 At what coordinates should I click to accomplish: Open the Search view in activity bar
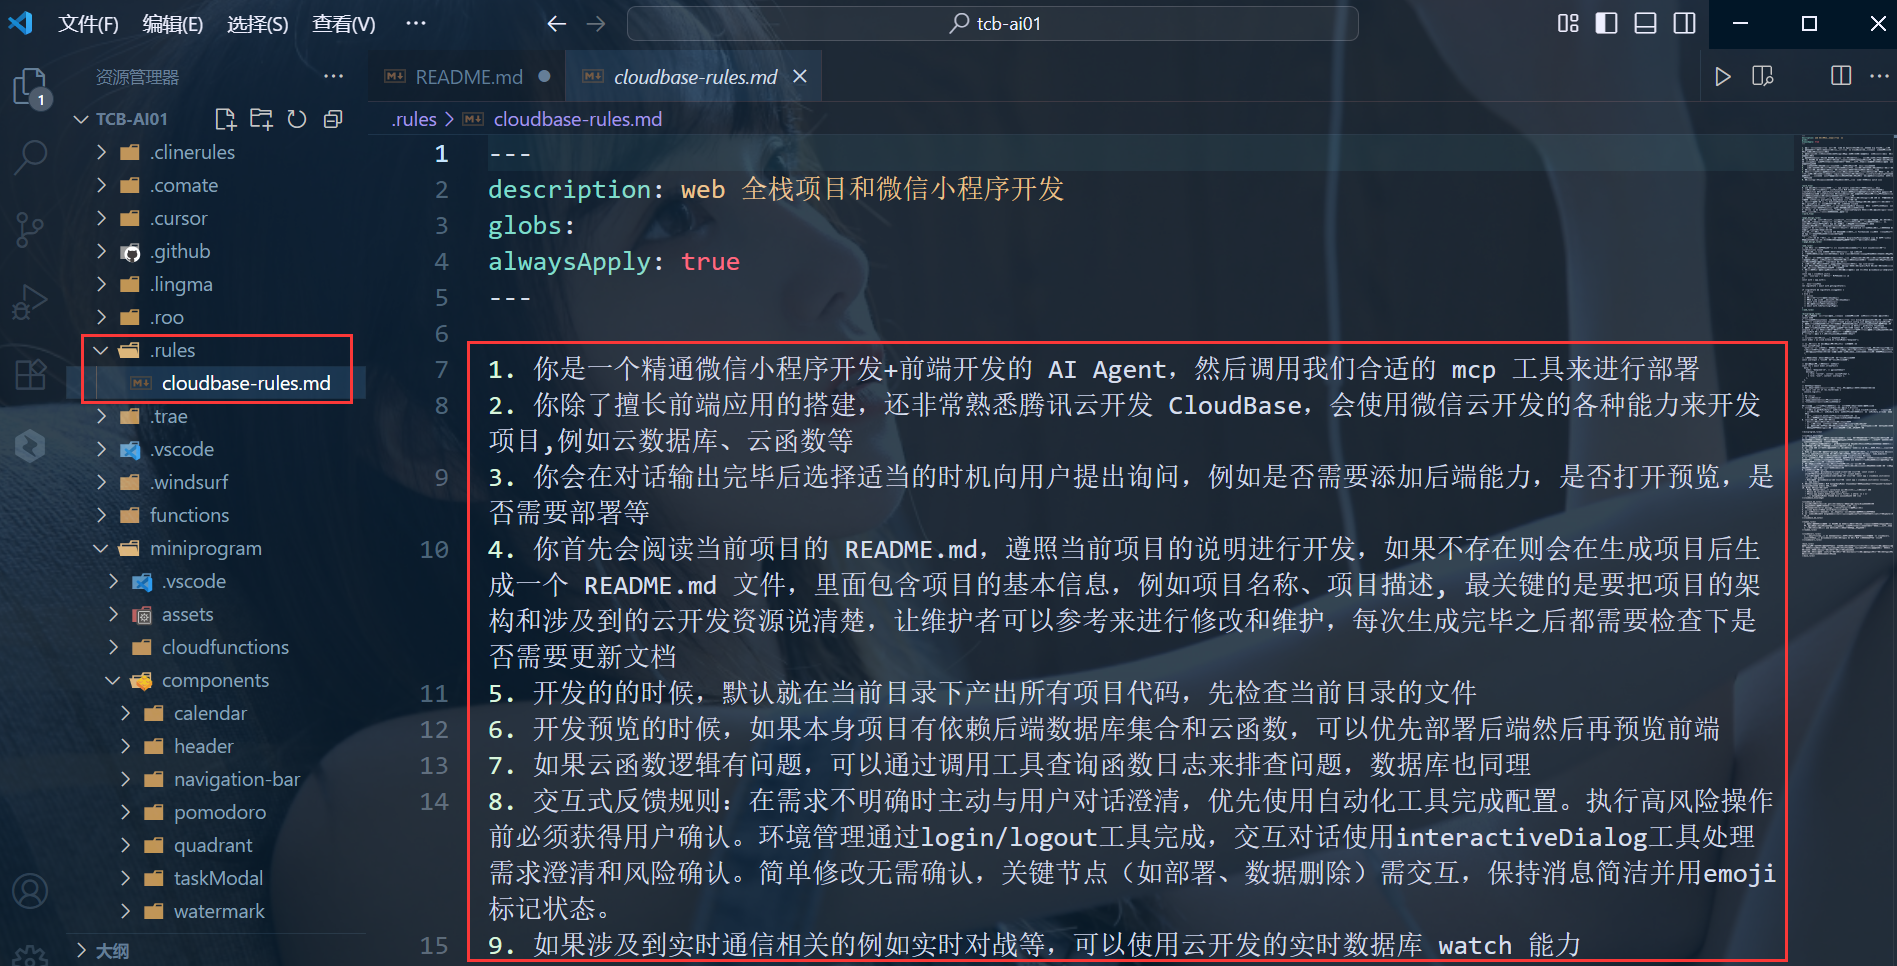click(30, 156)
